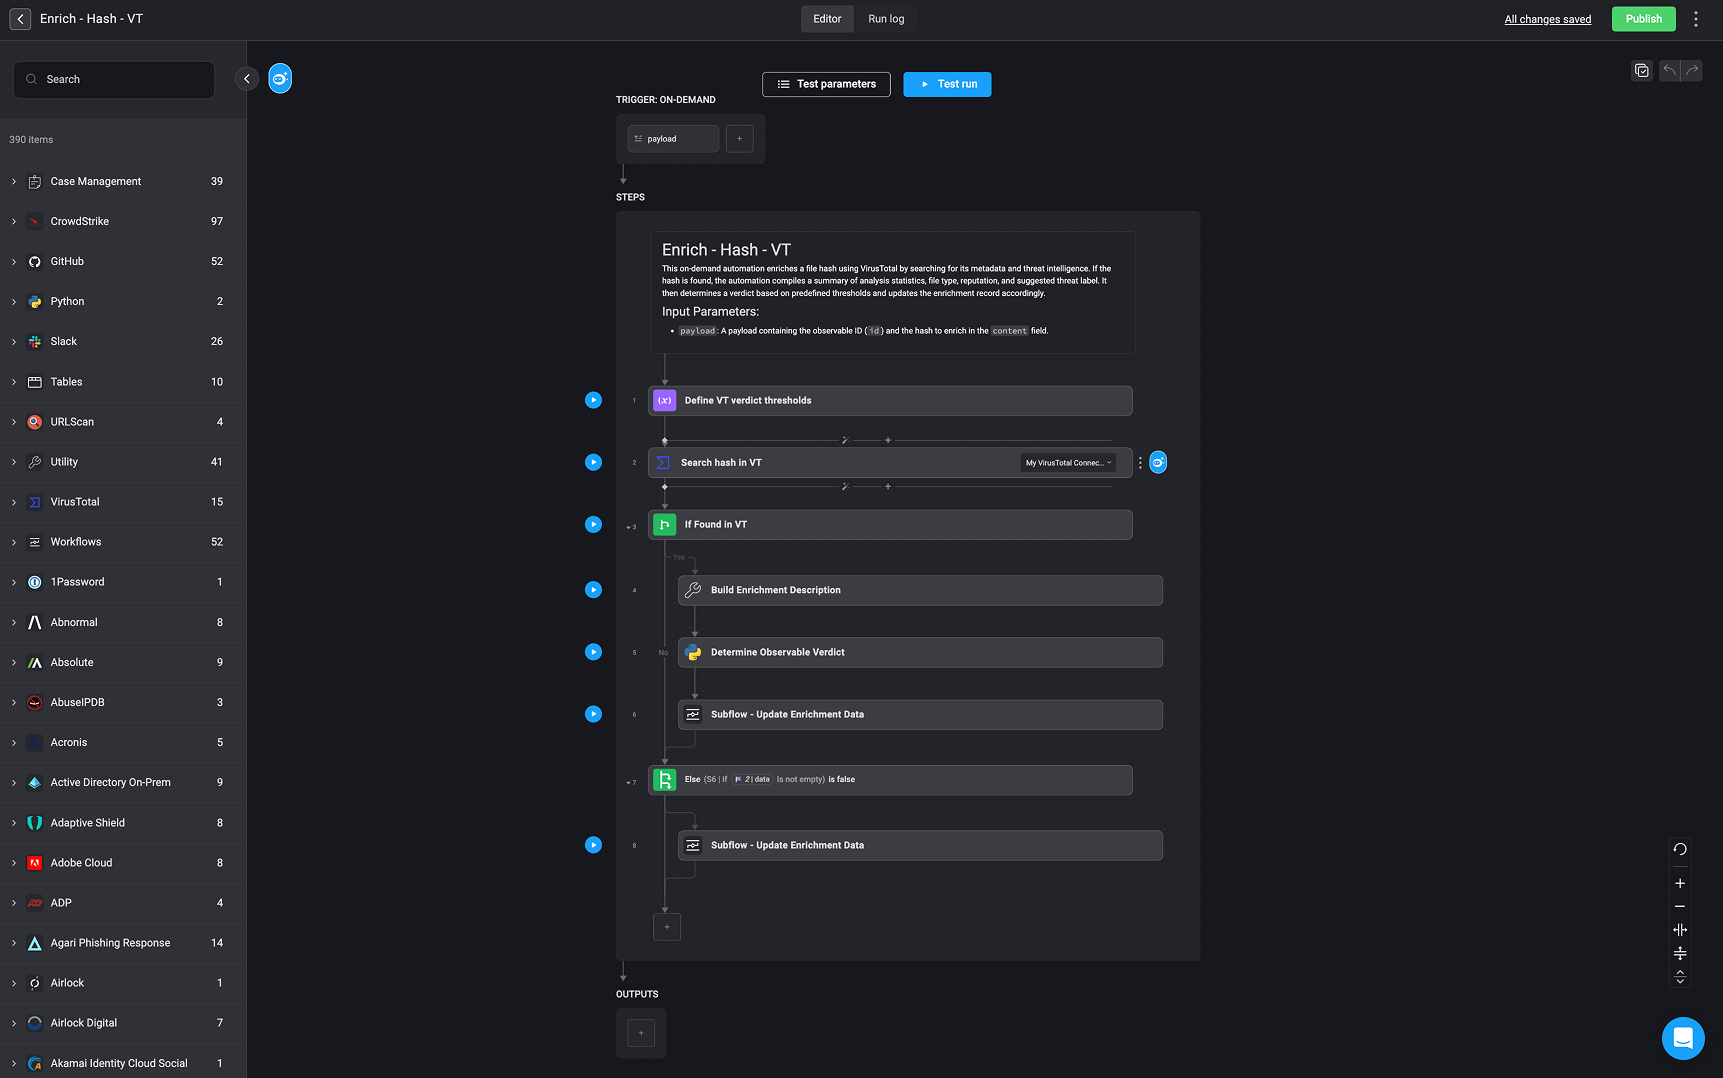This screenshot has height=1078, width=1723.
Task: Expand the 1Password category
Action: pos(14,582)
